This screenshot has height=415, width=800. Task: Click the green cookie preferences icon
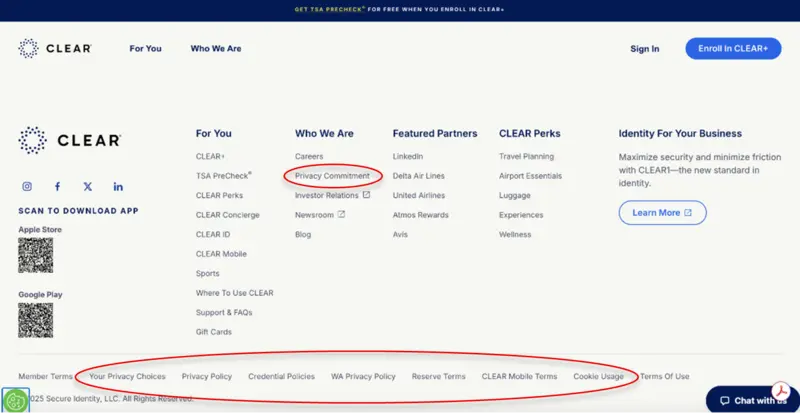15,401
